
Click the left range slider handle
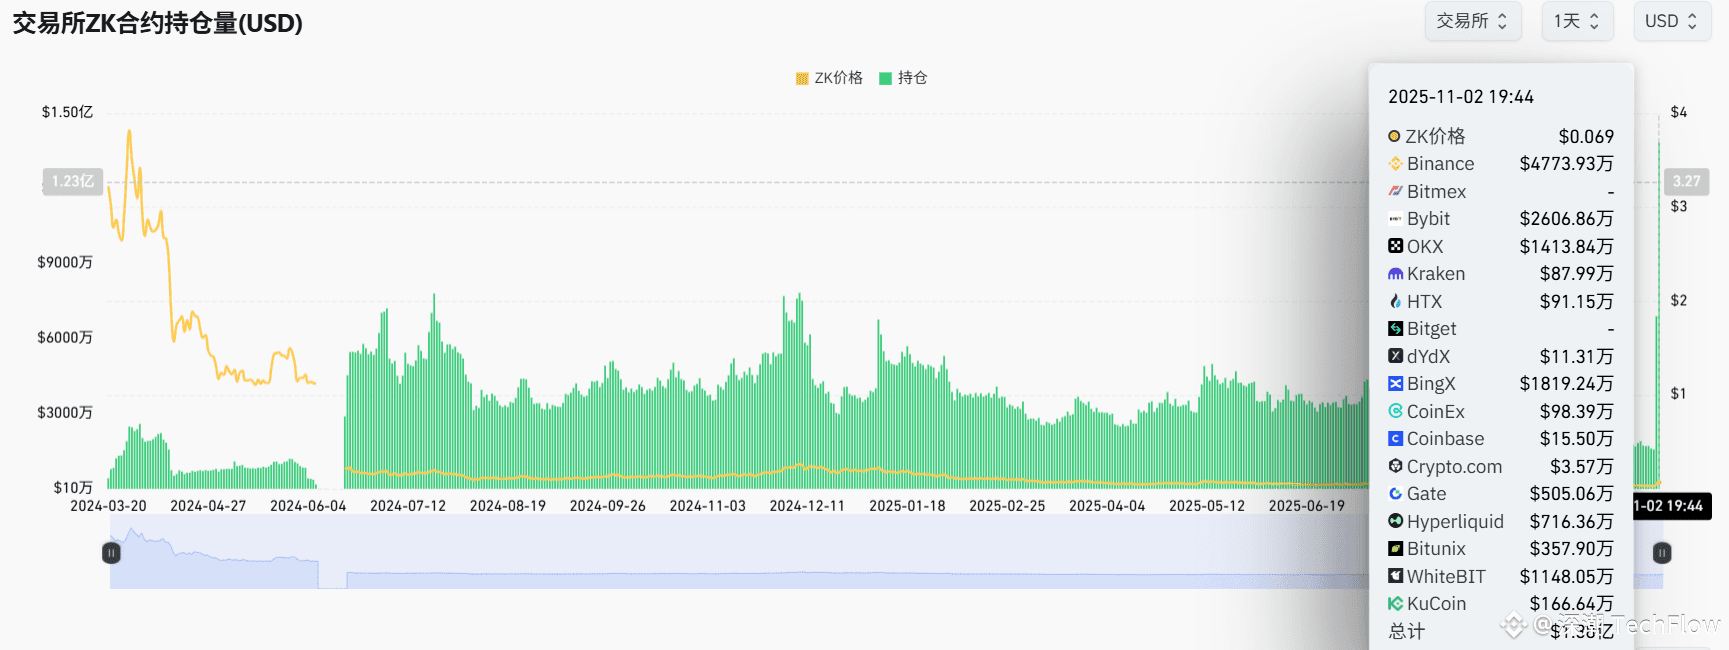tap(111, 553)
